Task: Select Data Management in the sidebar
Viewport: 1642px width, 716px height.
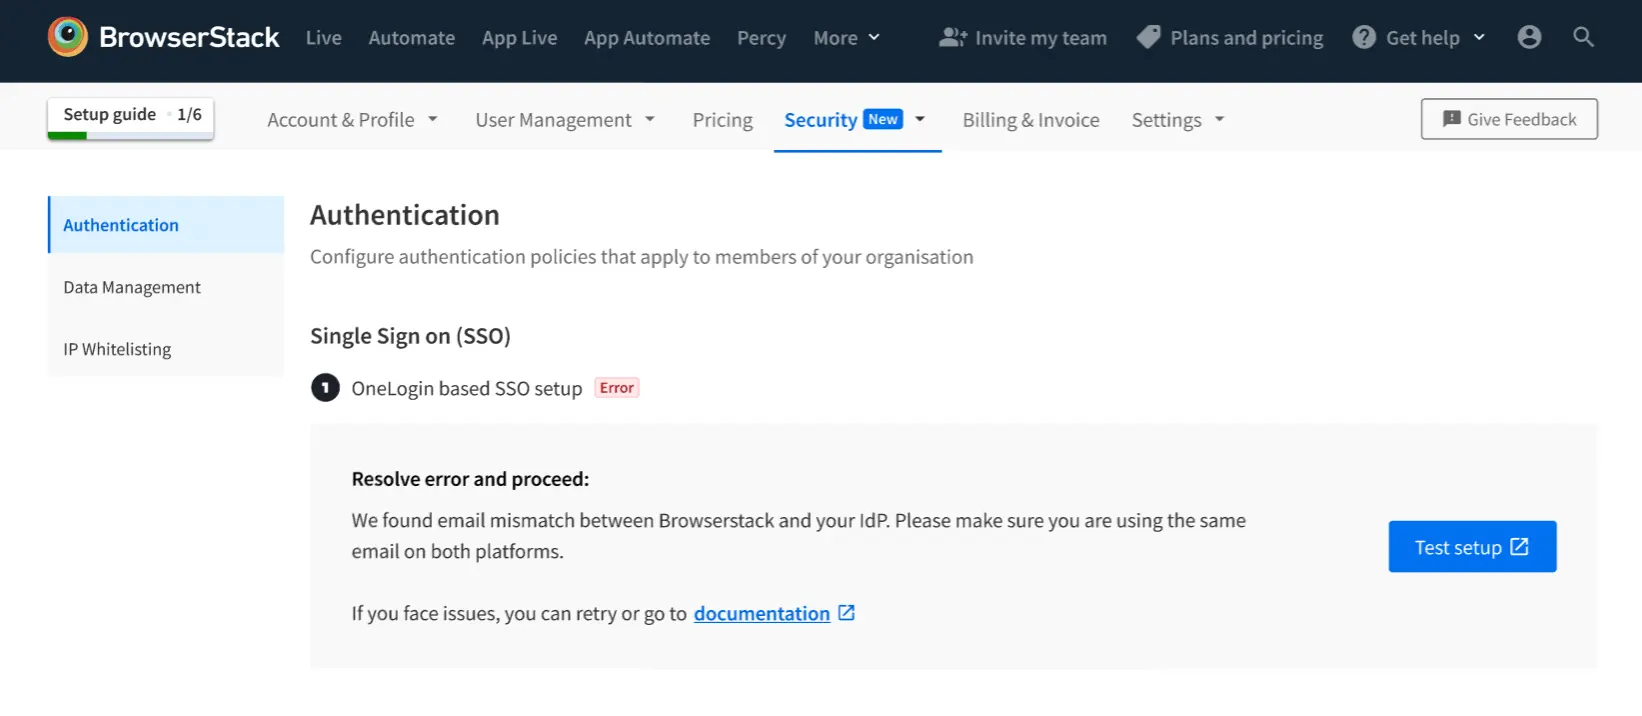Action: tap(132, 288)
